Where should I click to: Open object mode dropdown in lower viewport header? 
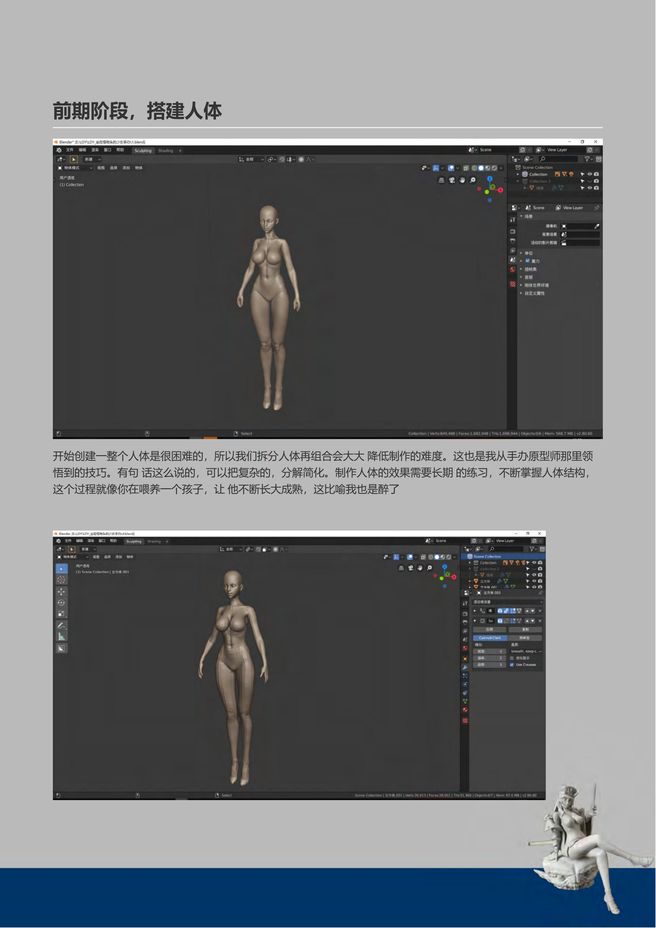[x=73, y=557]
